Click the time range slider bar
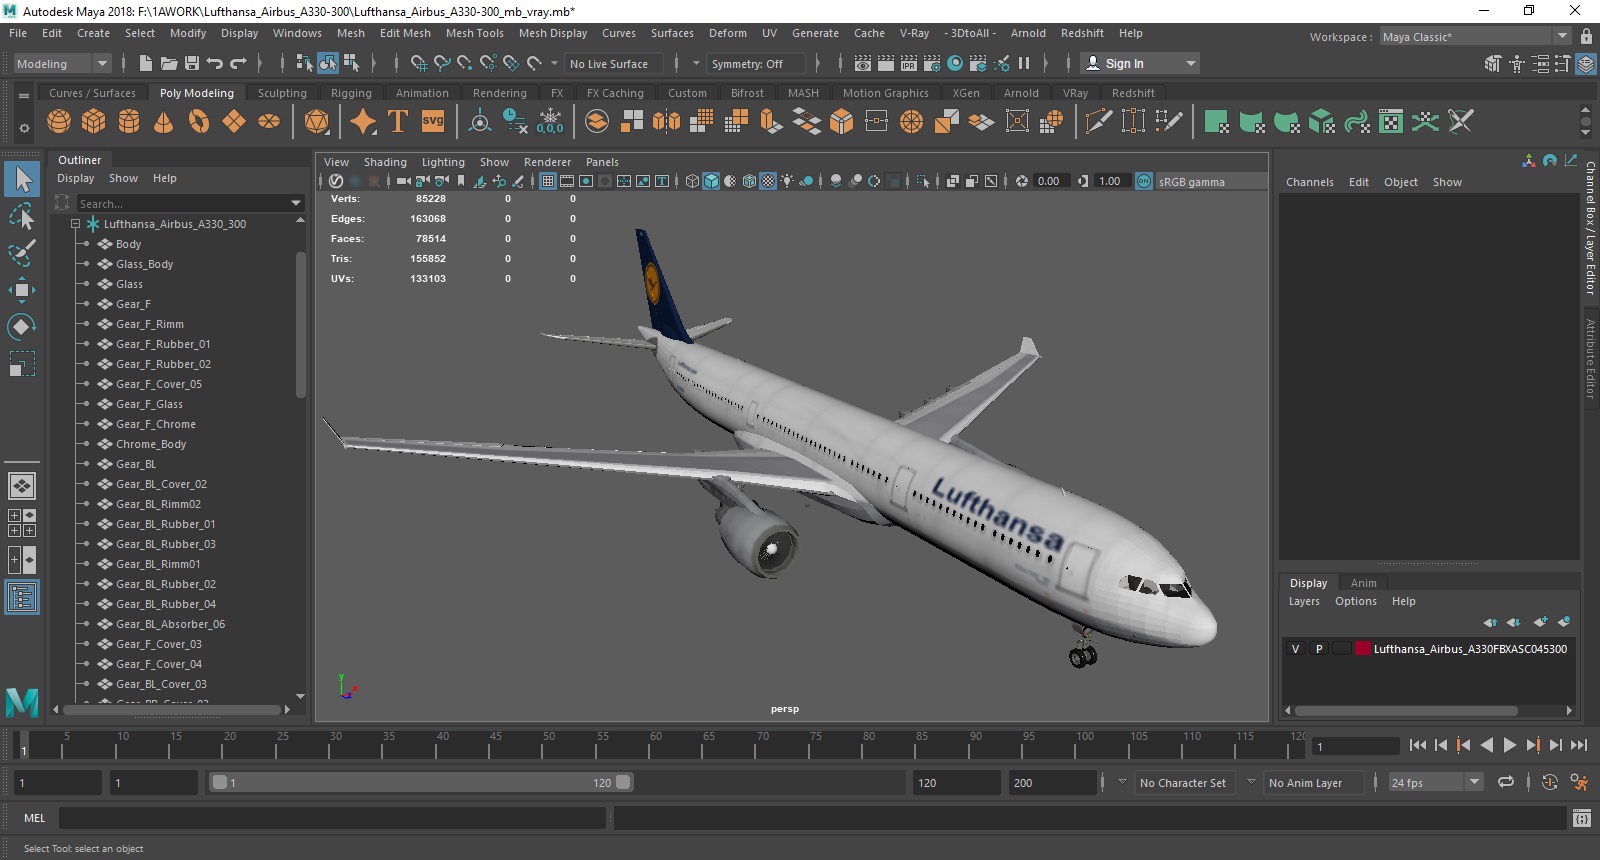 coord(420,782)
